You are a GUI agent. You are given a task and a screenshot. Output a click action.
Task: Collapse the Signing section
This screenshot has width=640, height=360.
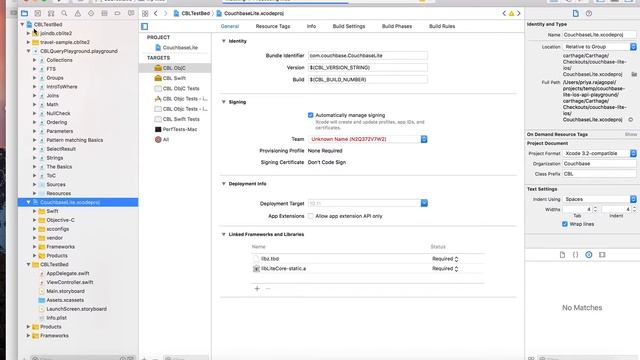click(224, 102)
